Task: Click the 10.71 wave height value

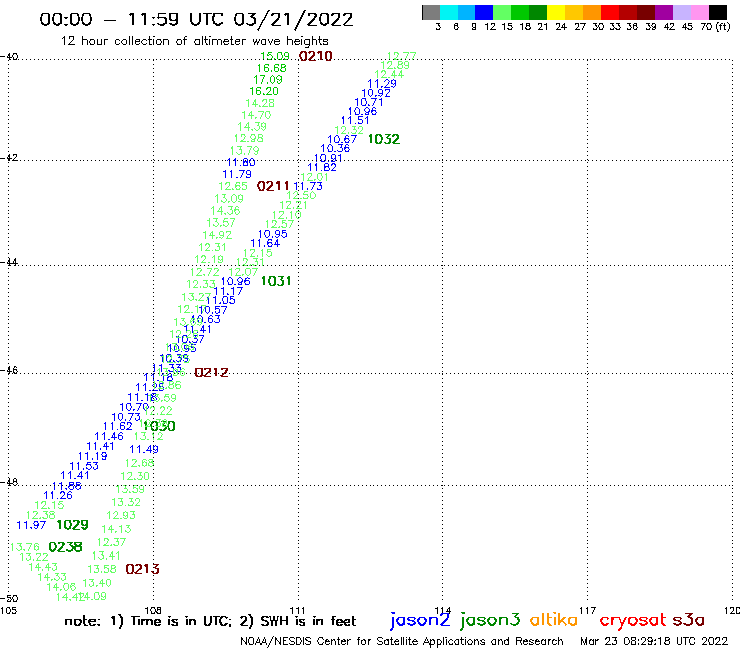Action: point(369,102)
